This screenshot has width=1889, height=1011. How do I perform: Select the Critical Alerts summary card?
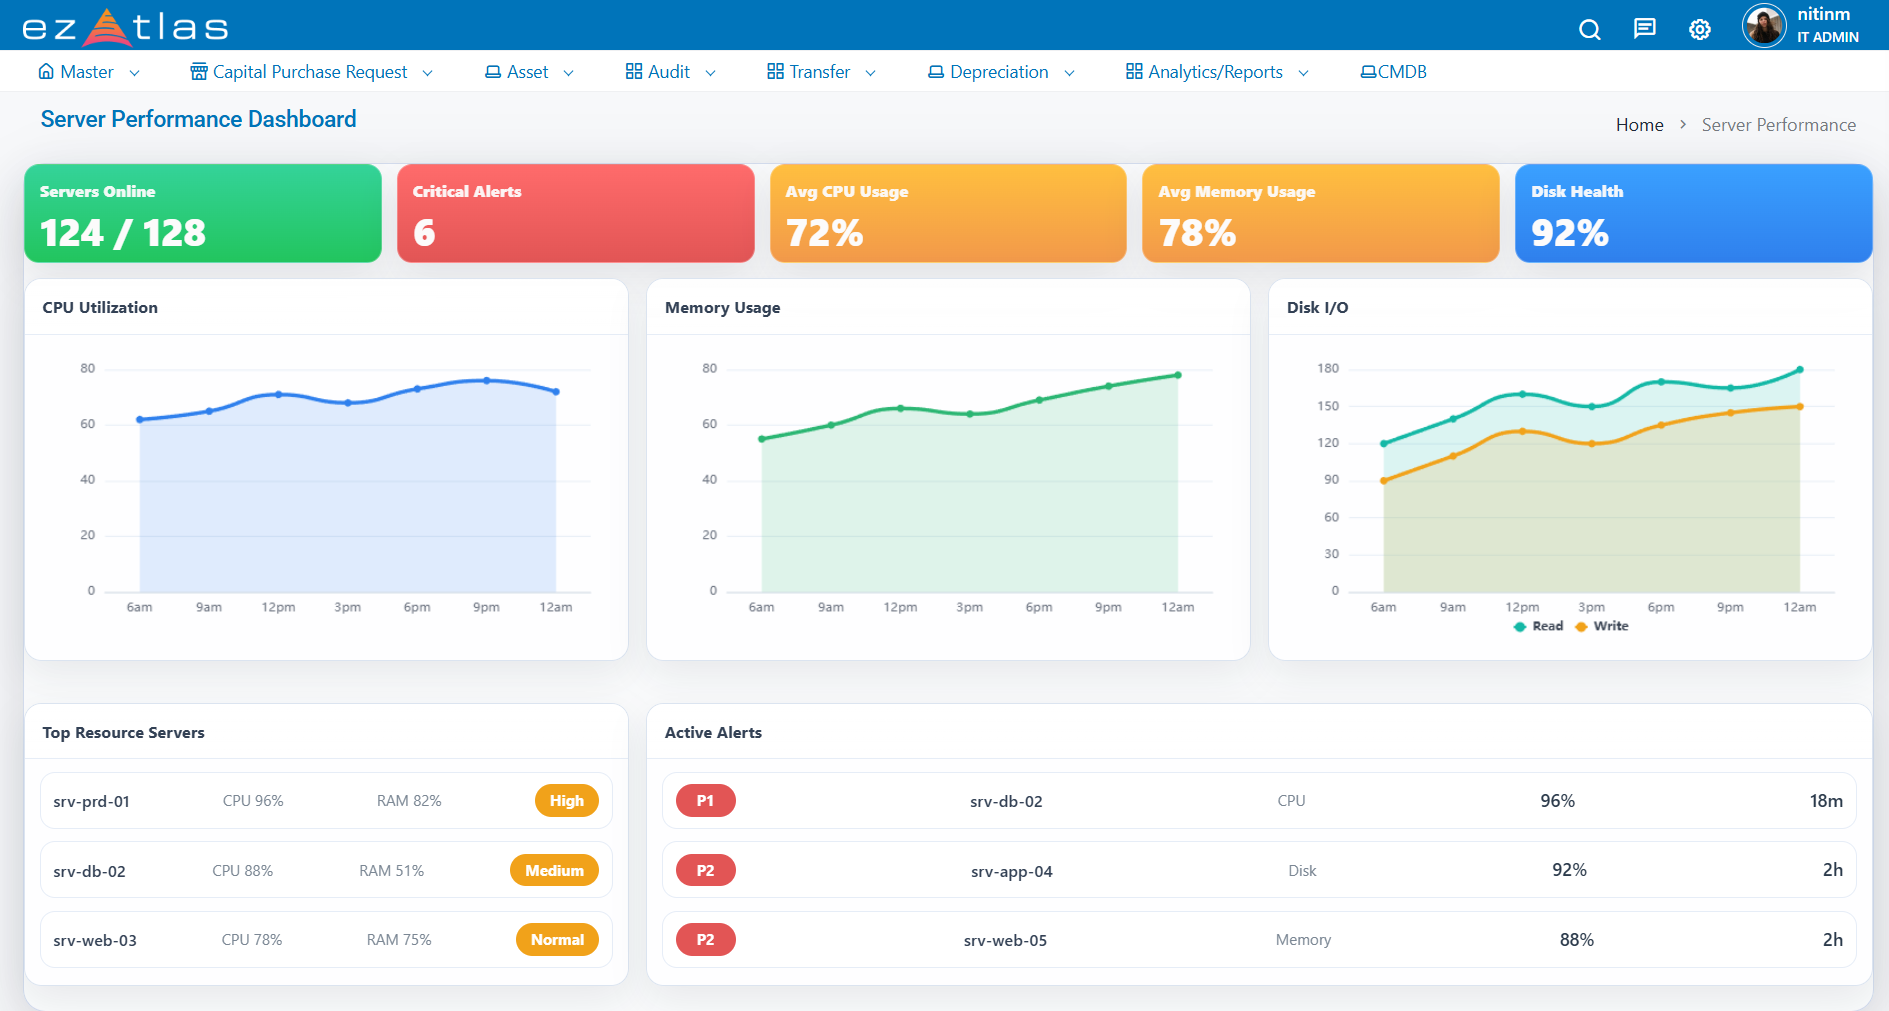(575, 213)
